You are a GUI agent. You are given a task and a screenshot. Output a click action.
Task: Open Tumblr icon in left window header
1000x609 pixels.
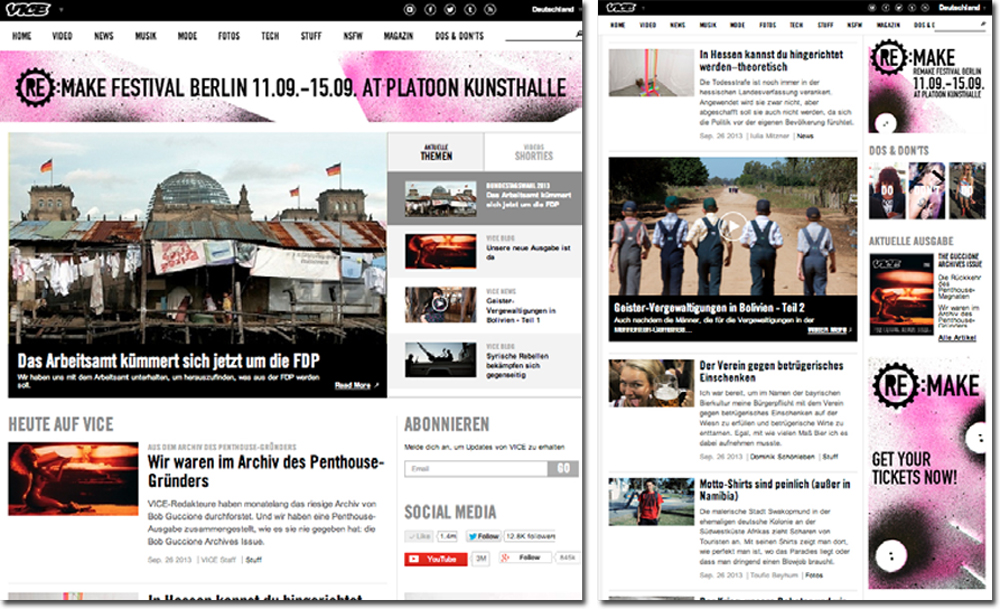470,10
